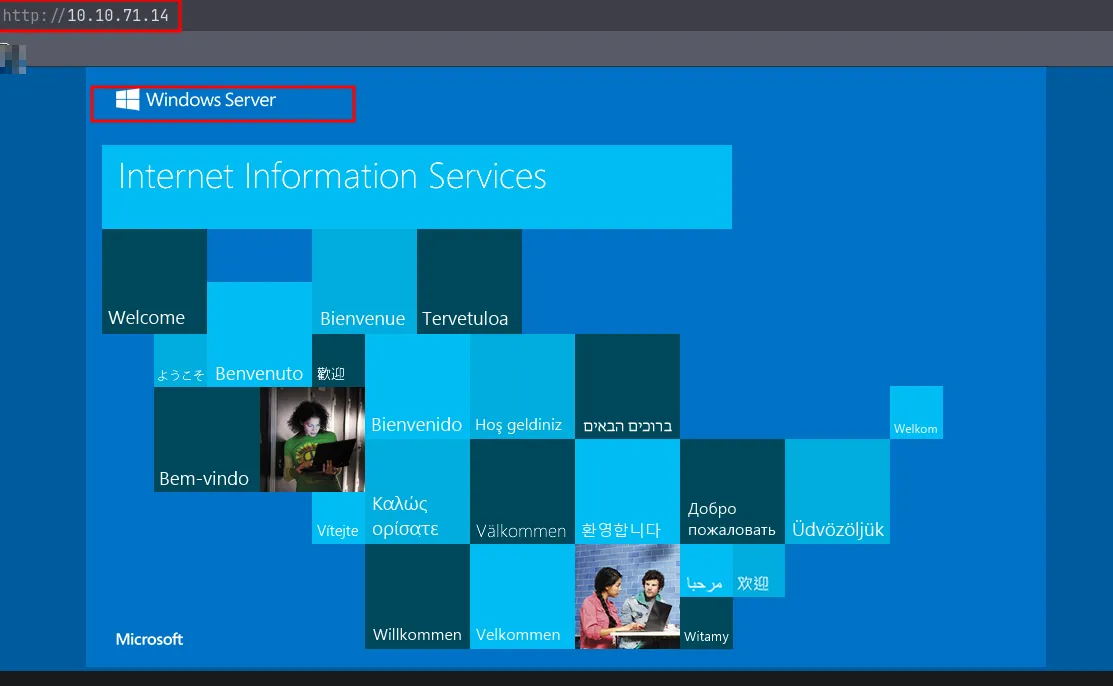
Task: Click the German Willkommen tile
Action: click(x=417, y=597)
